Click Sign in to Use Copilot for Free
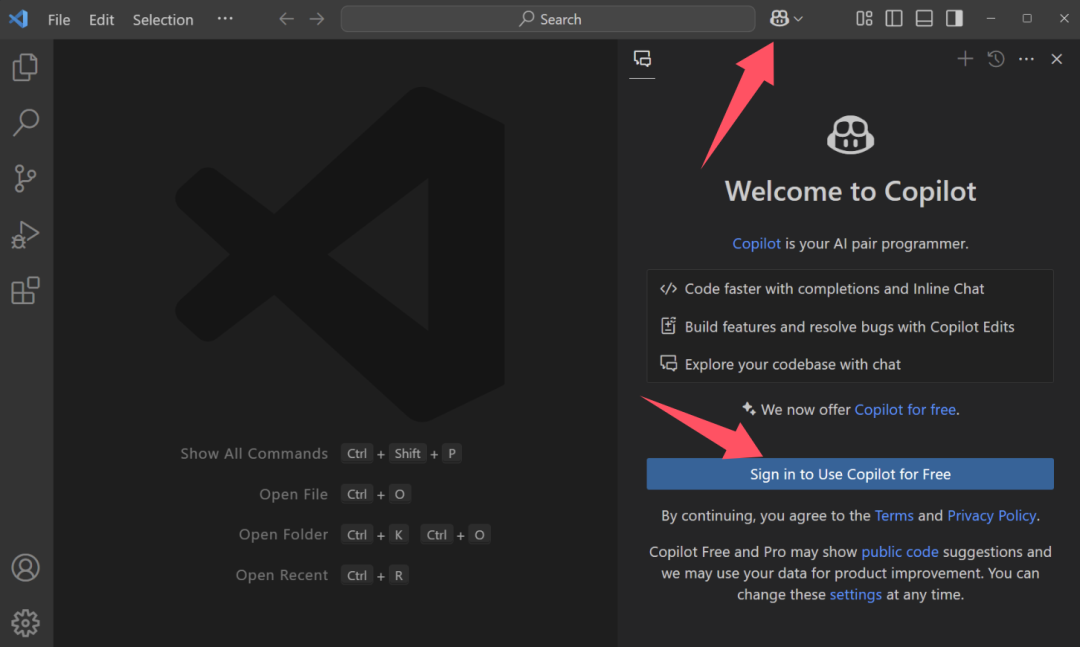This screenshot has width=1080, height=647. pos(850,474)
